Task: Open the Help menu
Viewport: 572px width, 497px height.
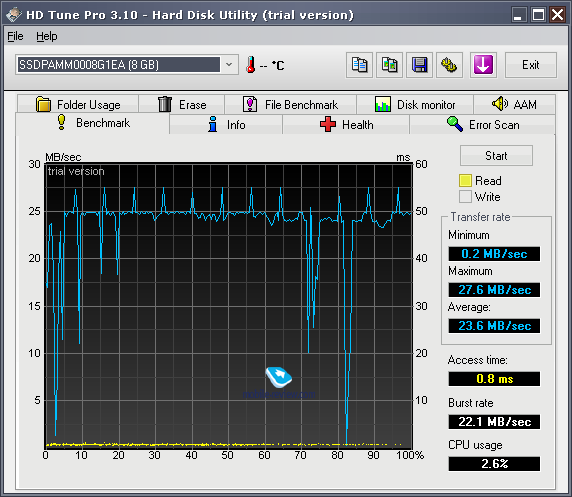Action: click(x=47, y=36)
